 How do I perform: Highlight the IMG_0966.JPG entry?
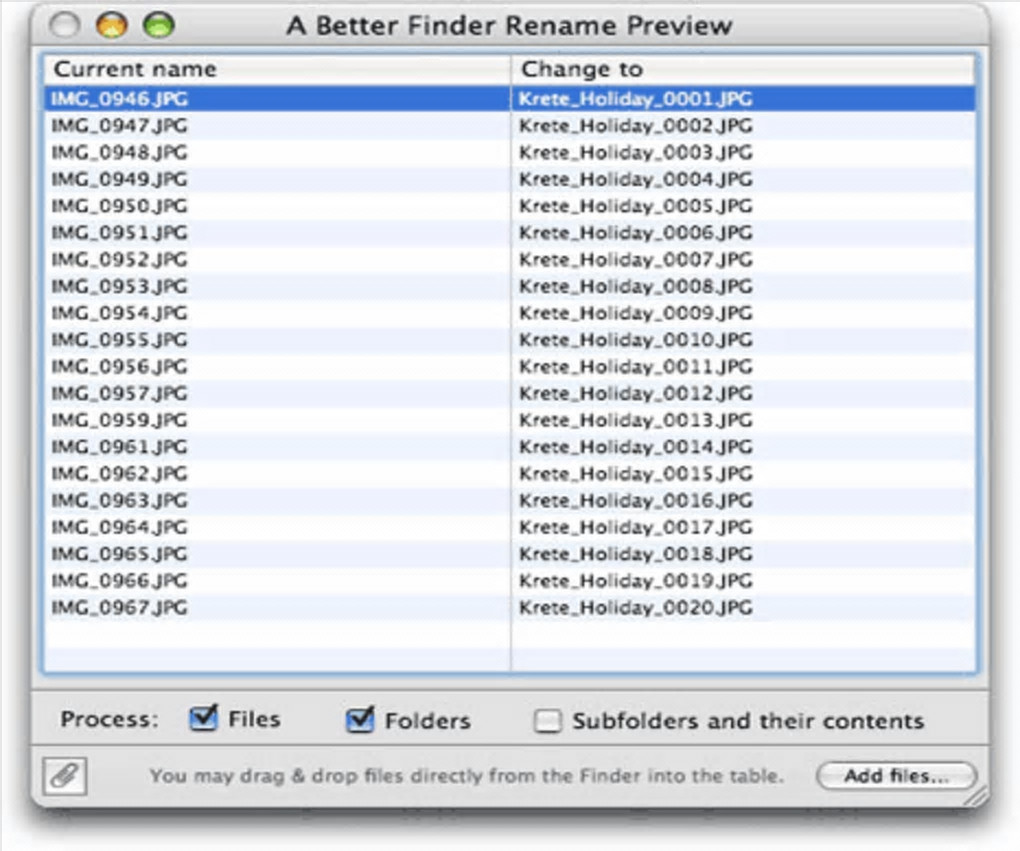click(510, 580)
